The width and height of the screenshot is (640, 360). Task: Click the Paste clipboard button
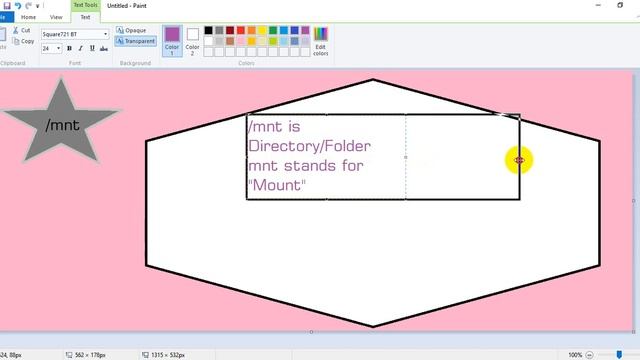coord(2,38)
